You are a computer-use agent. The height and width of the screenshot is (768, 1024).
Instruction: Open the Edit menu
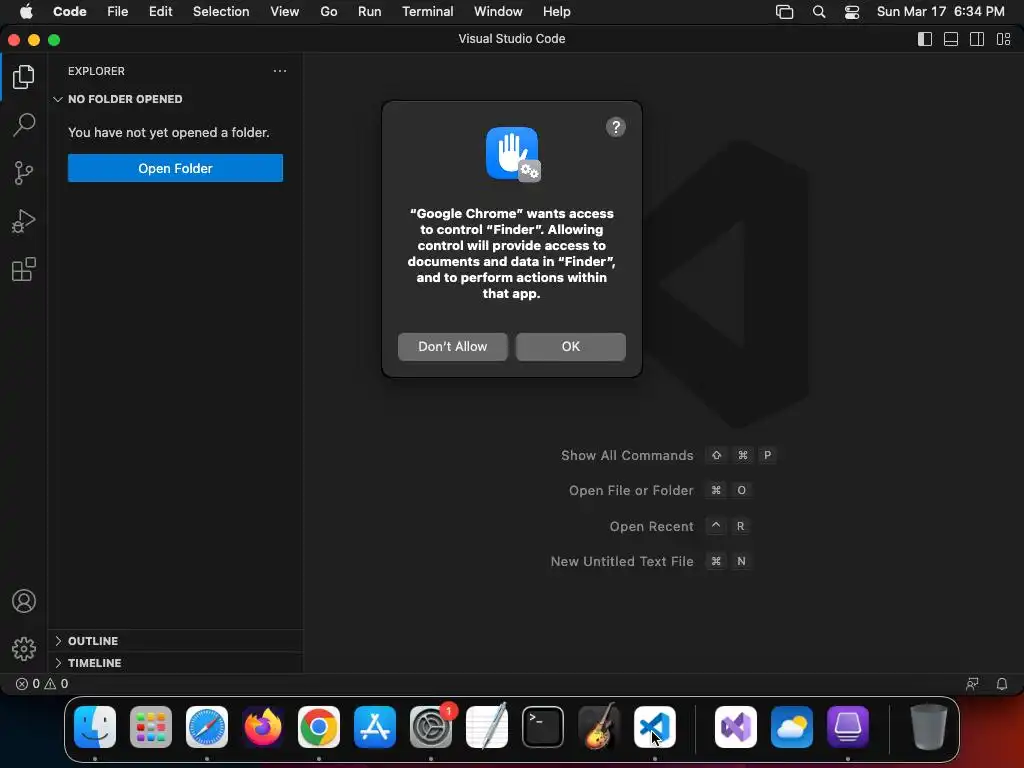click(161, 12)
